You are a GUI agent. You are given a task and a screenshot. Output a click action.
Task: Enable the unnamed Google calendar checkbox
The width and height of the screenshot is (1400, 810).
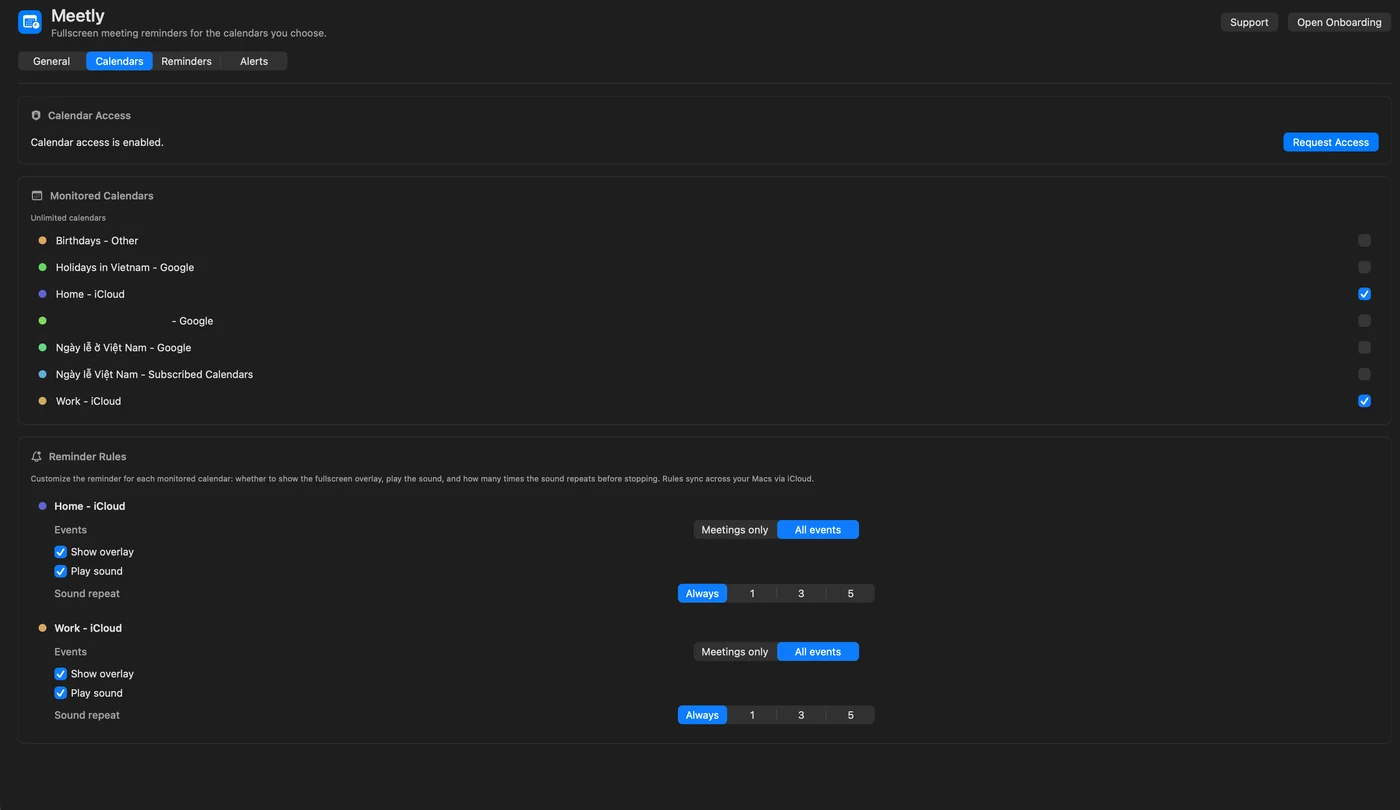1364,321
